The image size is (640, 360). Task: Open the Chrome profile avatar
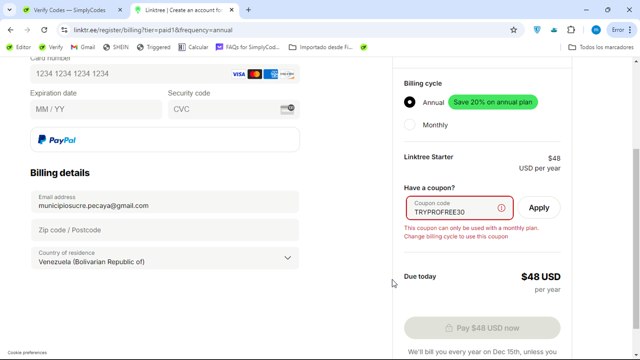(x=596, y=30)
